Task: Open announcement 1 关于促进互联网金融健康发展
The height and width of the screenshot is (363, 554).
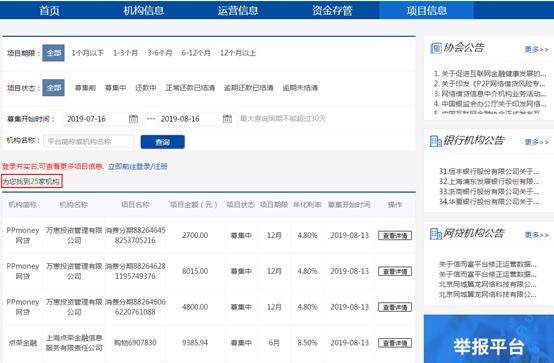Action: pyautogui.click(x=490, y=74)
